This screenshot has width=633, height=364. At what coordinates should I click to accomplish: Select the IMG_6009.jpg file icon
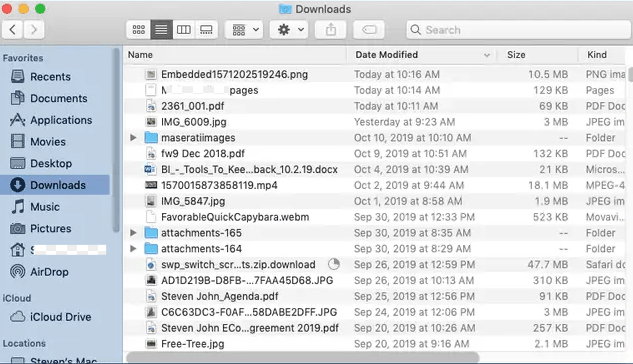coord(151,122)
